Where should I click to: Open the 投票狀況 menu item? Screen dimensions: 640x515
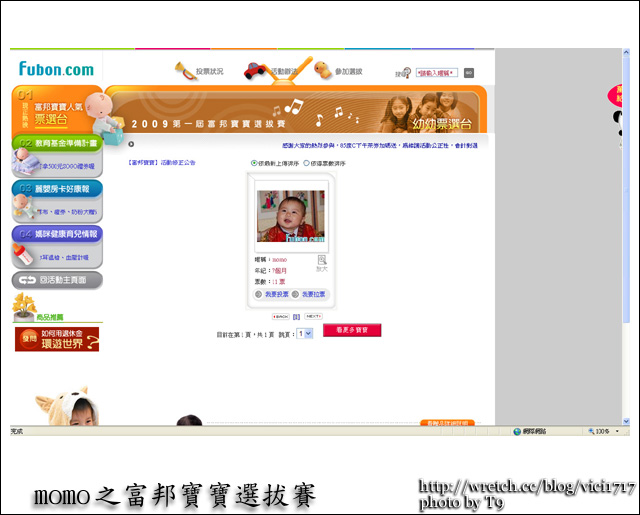[209, 71]
